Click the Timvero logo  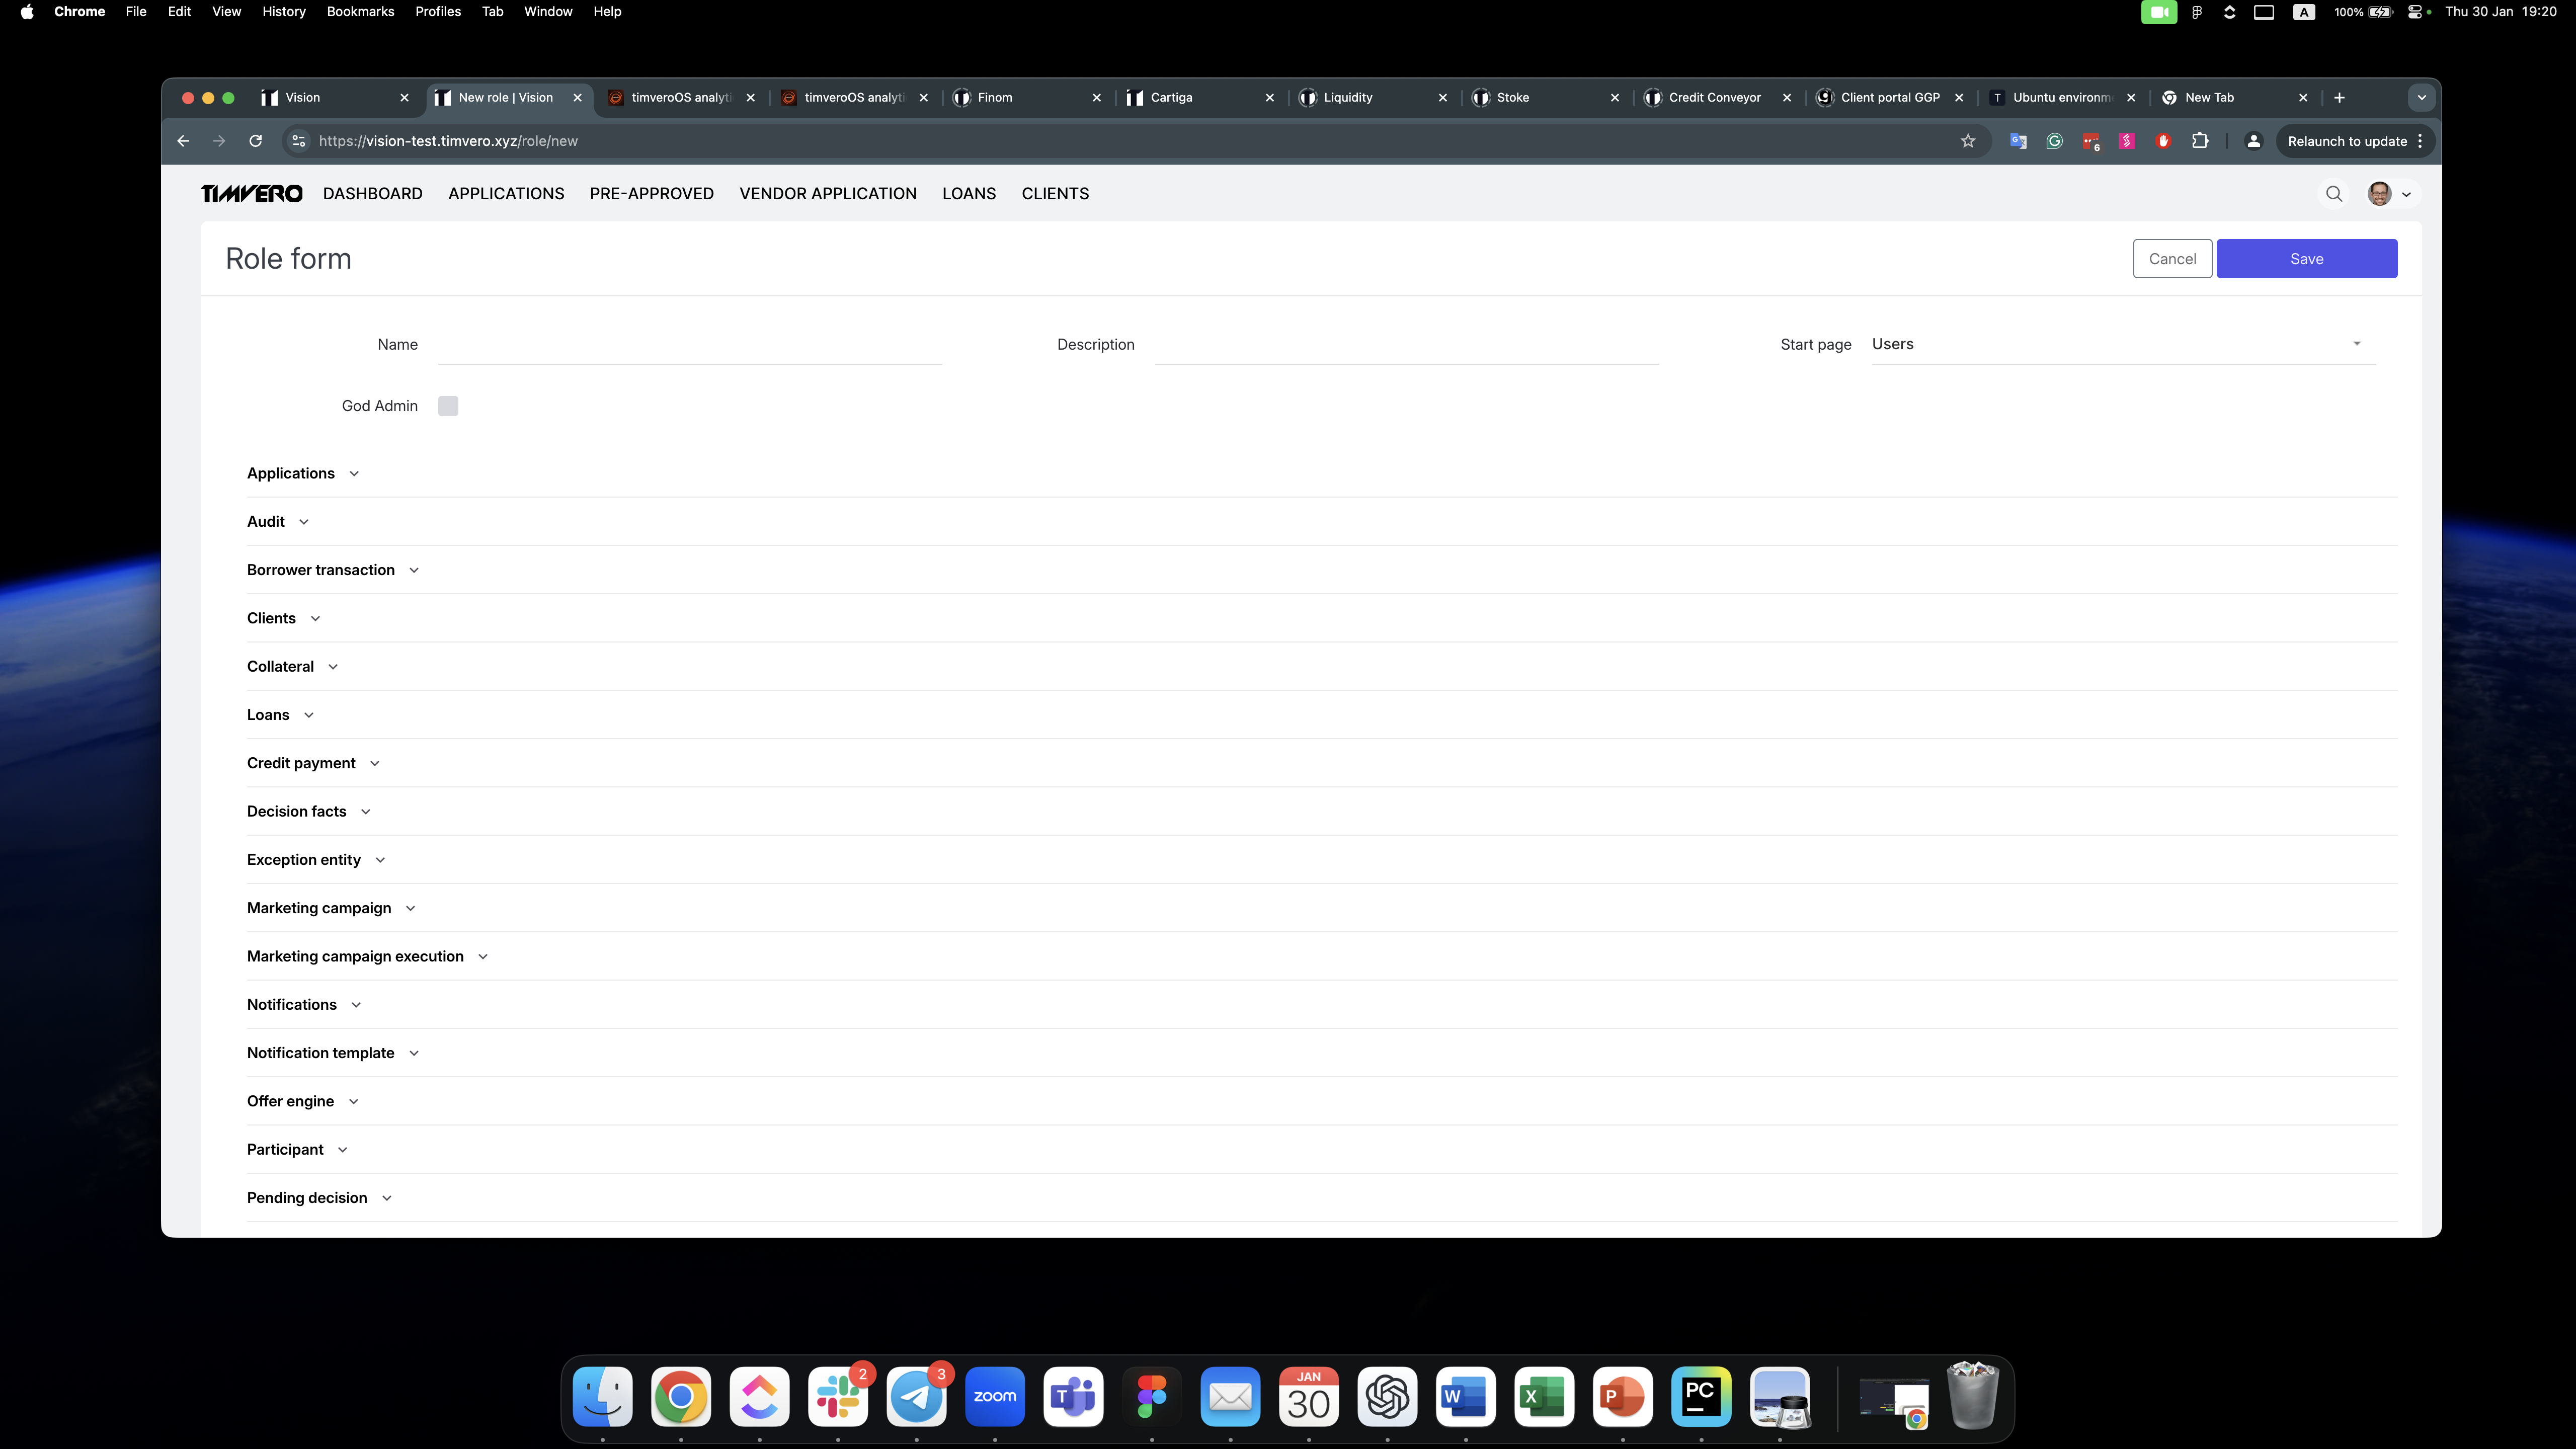[x=252, y=194]
